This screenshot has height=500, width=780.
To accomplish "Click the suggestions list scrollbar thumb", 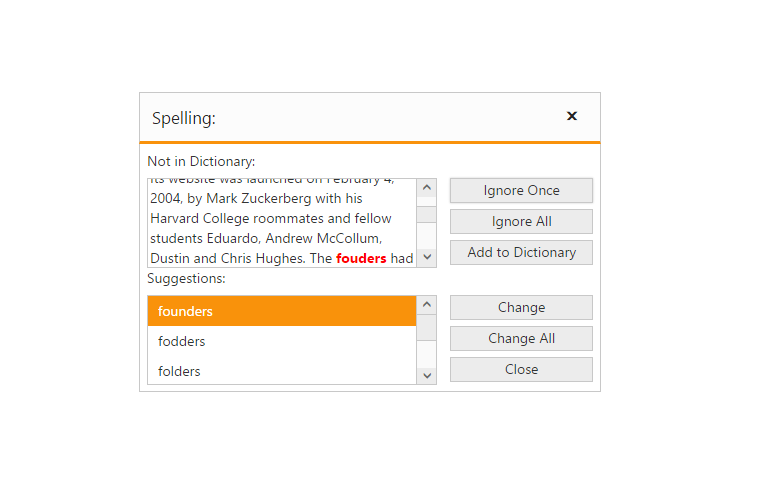I will [x=427, y=328].
